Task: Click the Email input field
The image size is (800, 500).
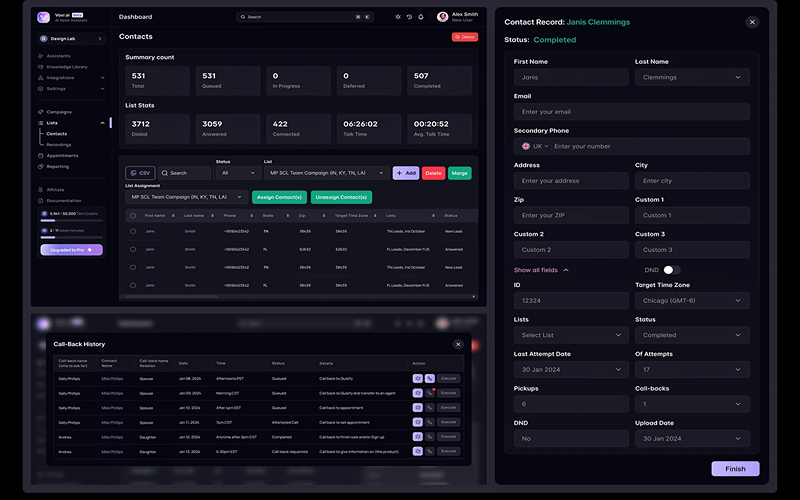Action: (632, 112)
